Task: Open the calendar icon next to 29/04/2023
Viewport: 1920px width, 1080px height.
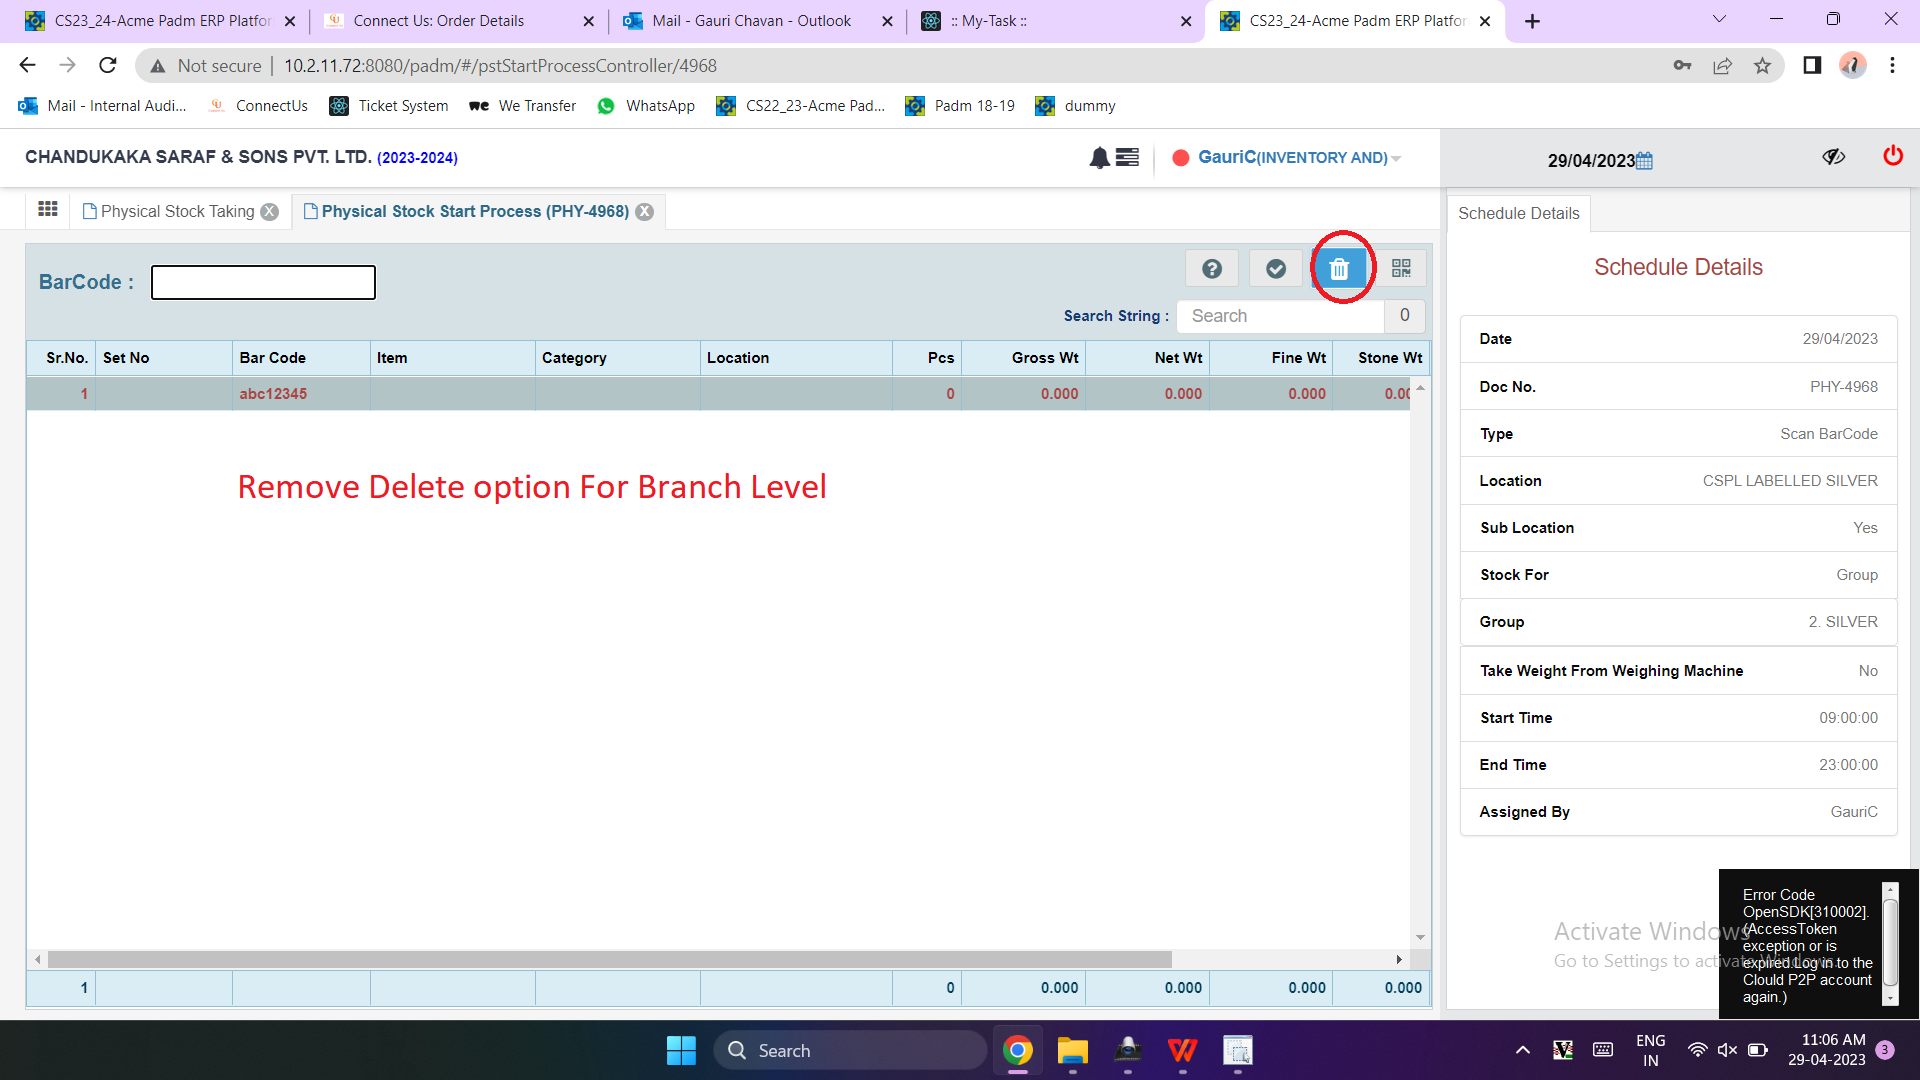Action: point(1645,161)
